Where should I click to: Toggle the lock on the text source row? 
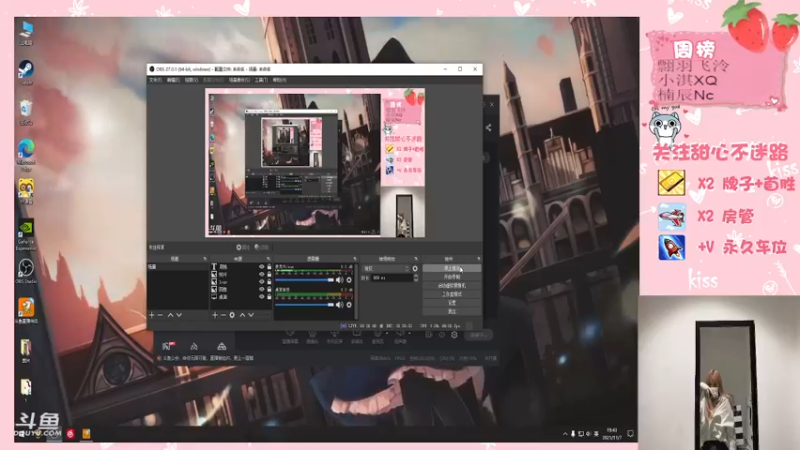pos(269,267)
